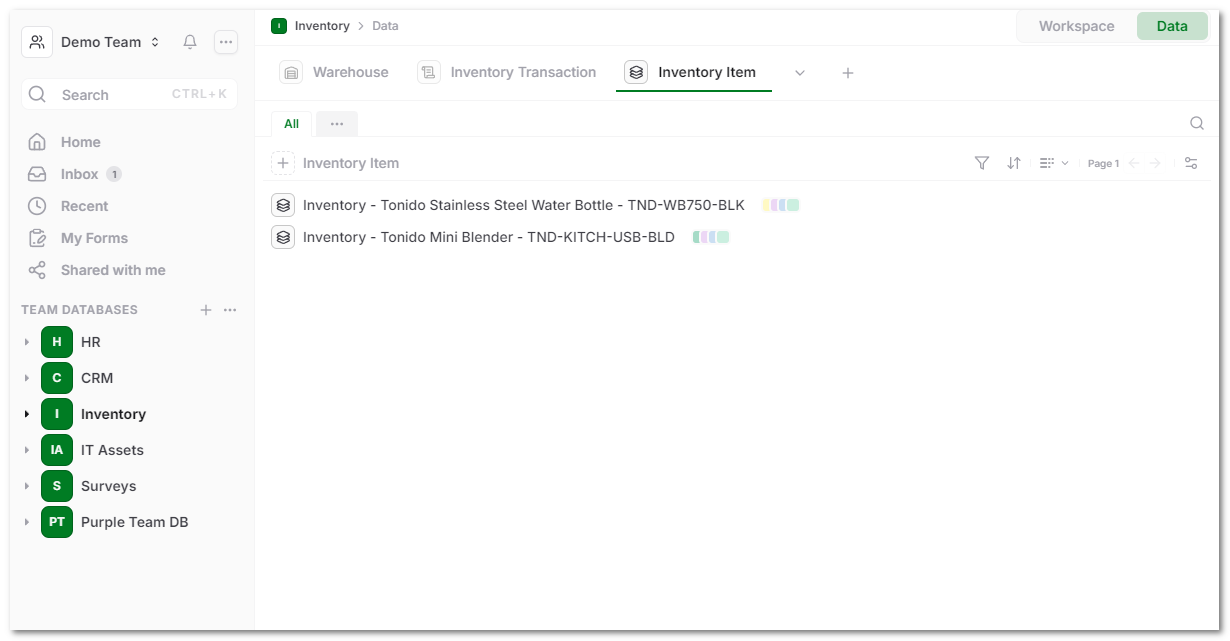This screenshot has height=641, width=1230.
Task: Open Tonido Mini Blender inventory record
Action: pos(488,237)
